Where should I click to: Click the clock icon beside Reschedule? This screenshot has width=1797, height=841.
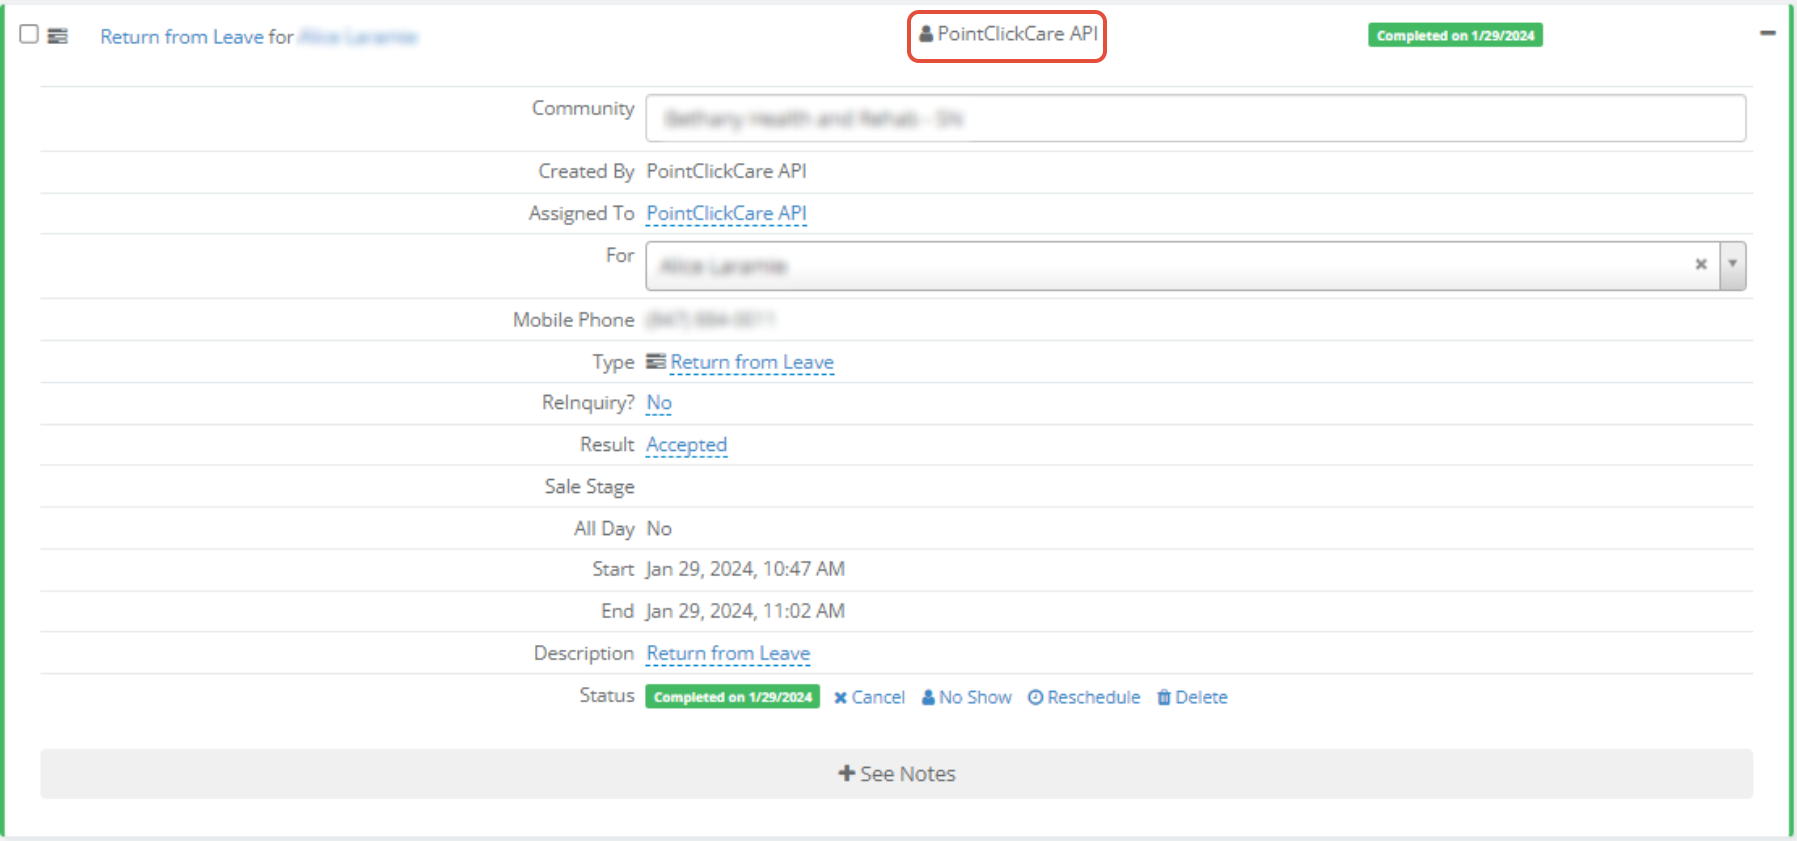click(x=1035, y=697)
